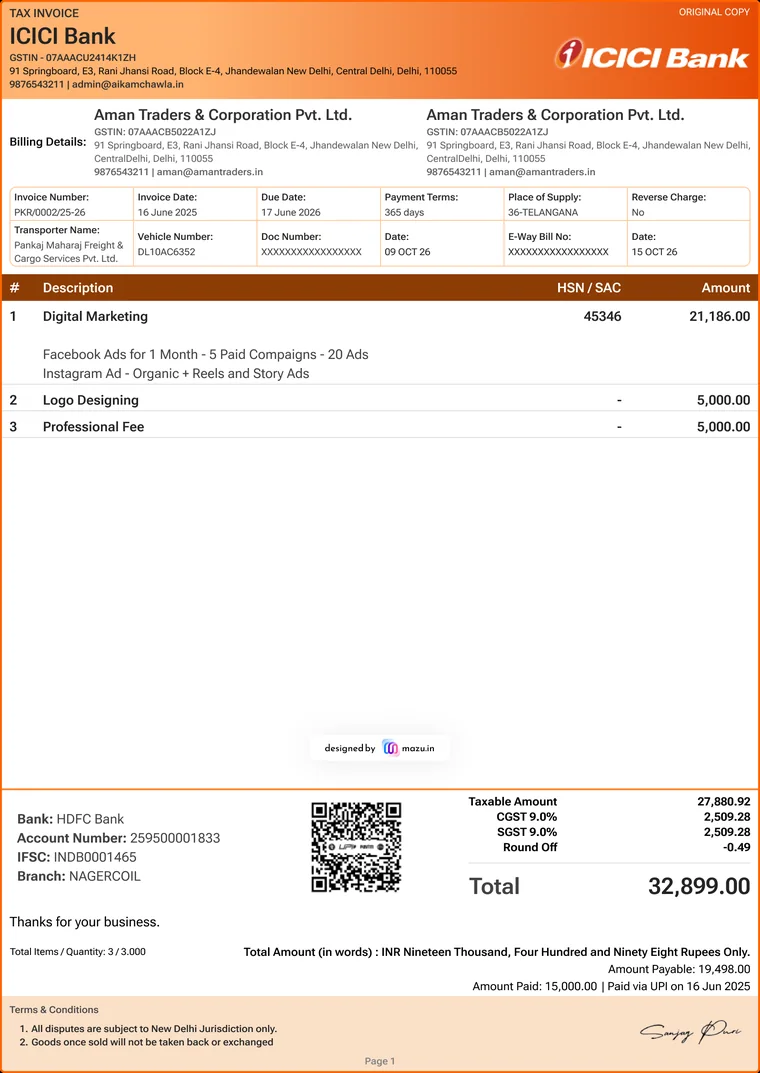The image size is (760, 1073).
Task: Click the CGST 9.0% label
Action: tap(527, 816)
